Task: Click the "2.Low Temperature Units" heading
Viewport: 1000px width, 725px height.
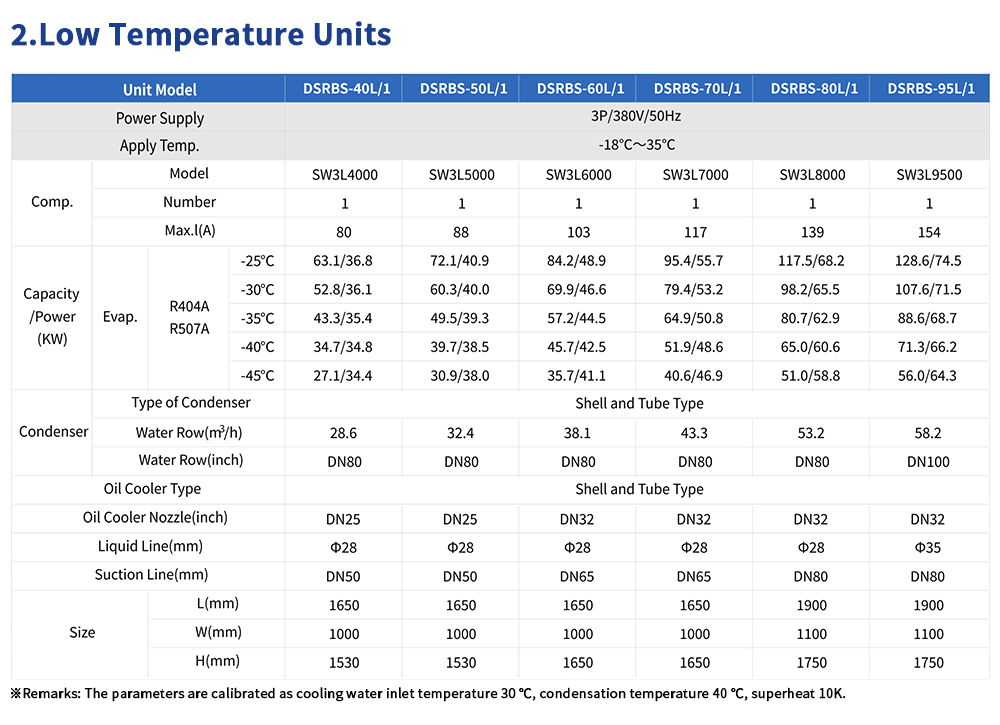Action: pos(201,35)
